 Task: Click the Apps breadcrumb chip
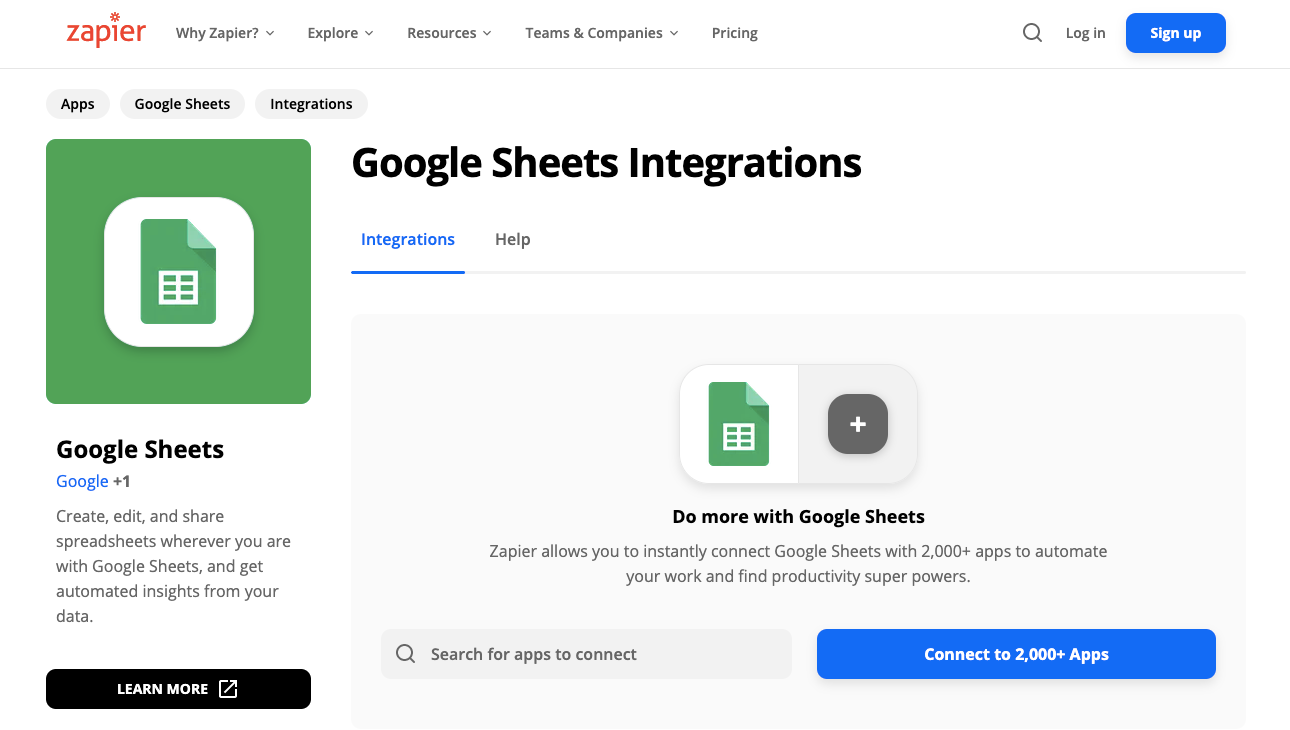click(x=77, y=103)
